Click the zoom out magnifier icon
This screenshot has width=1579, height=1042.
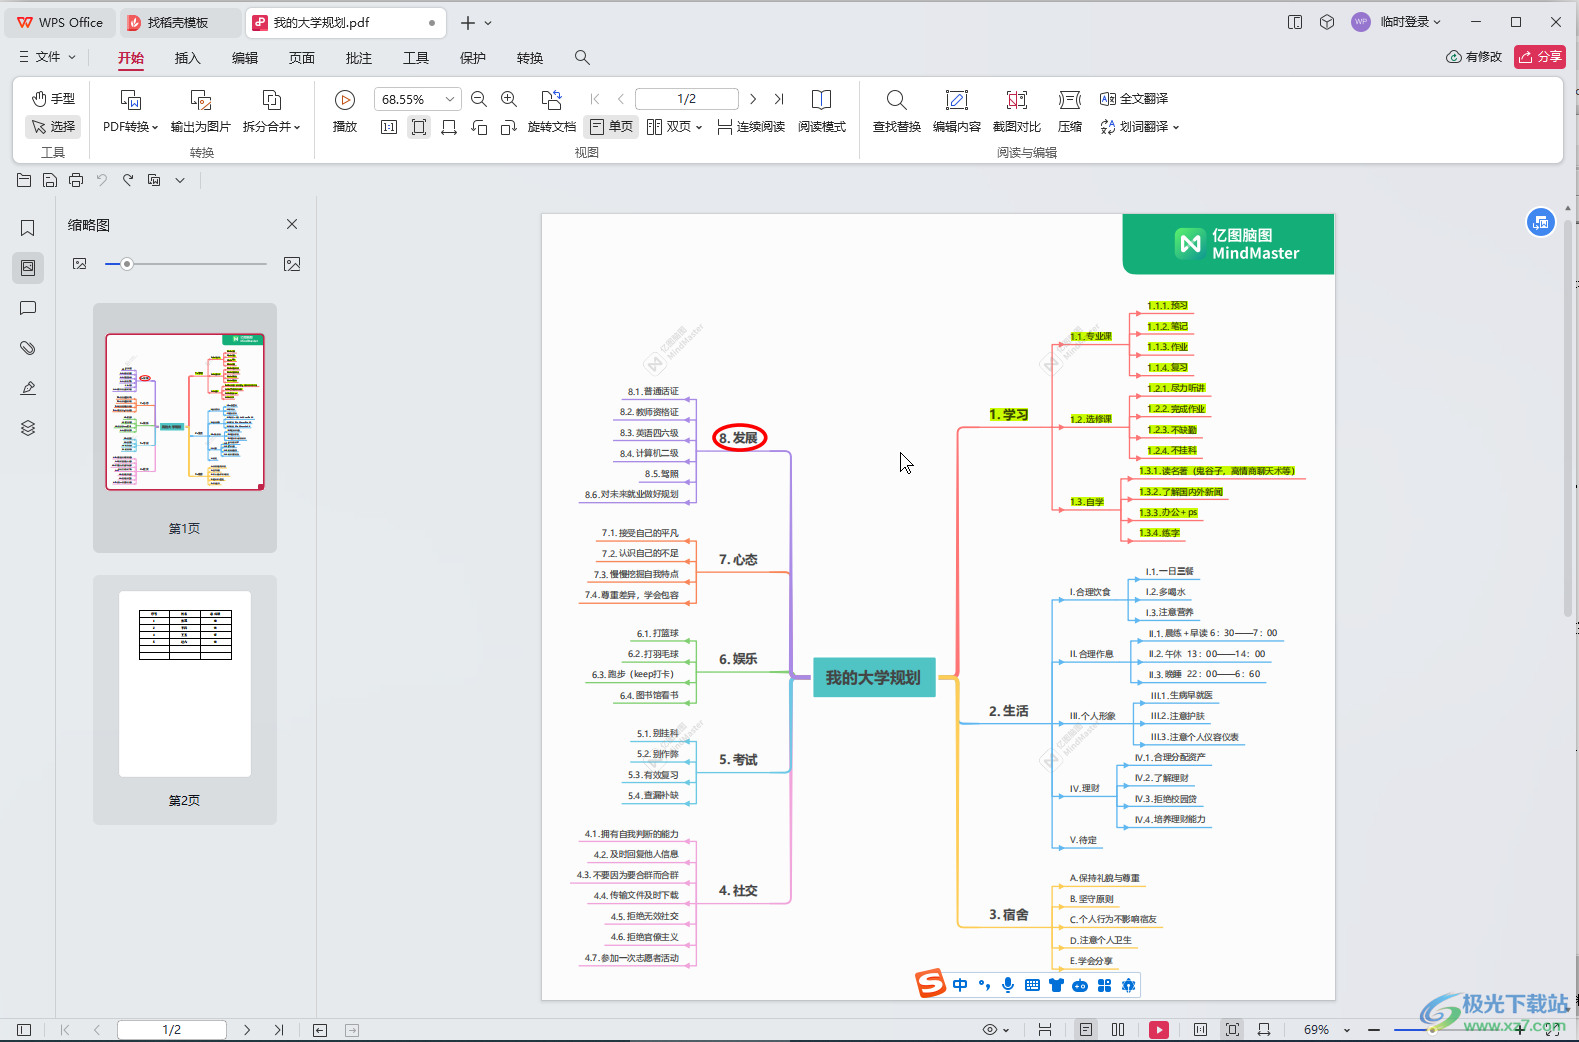point(479,99)
